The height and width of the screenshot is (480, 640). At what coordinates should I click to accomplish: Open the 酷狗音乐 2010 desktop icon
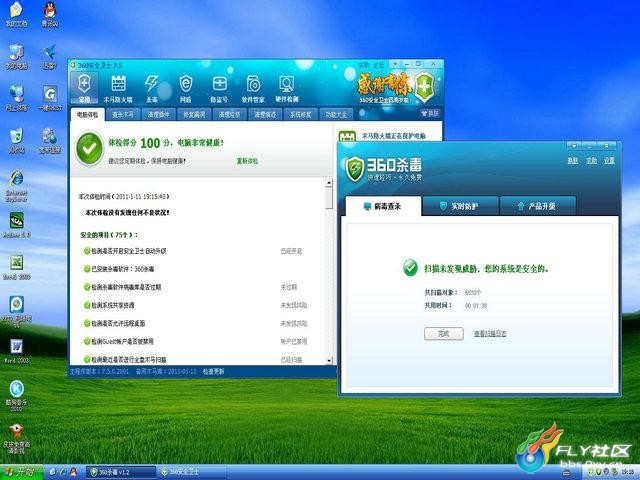point(16,395)
